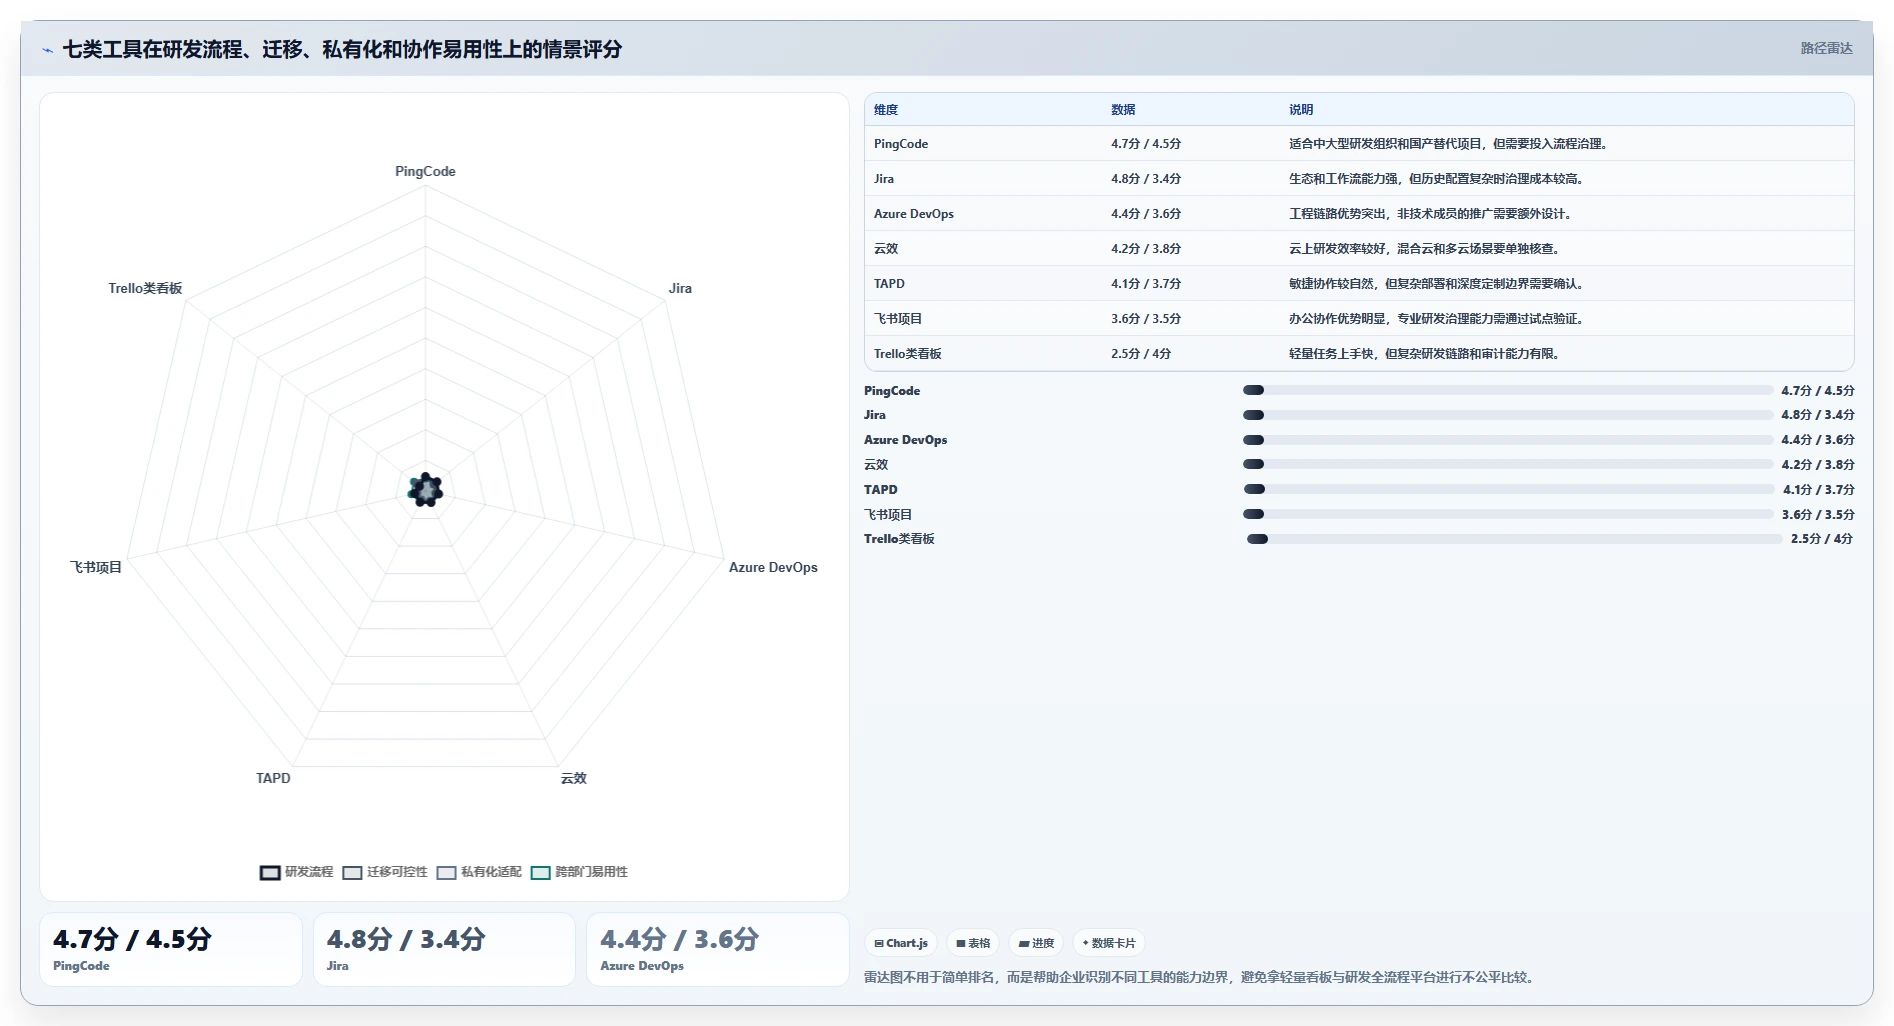Viewport: 1894px width, 1026px height.
Task: Click the 云效 progress bar
Action: click(x=1508, y=464)
